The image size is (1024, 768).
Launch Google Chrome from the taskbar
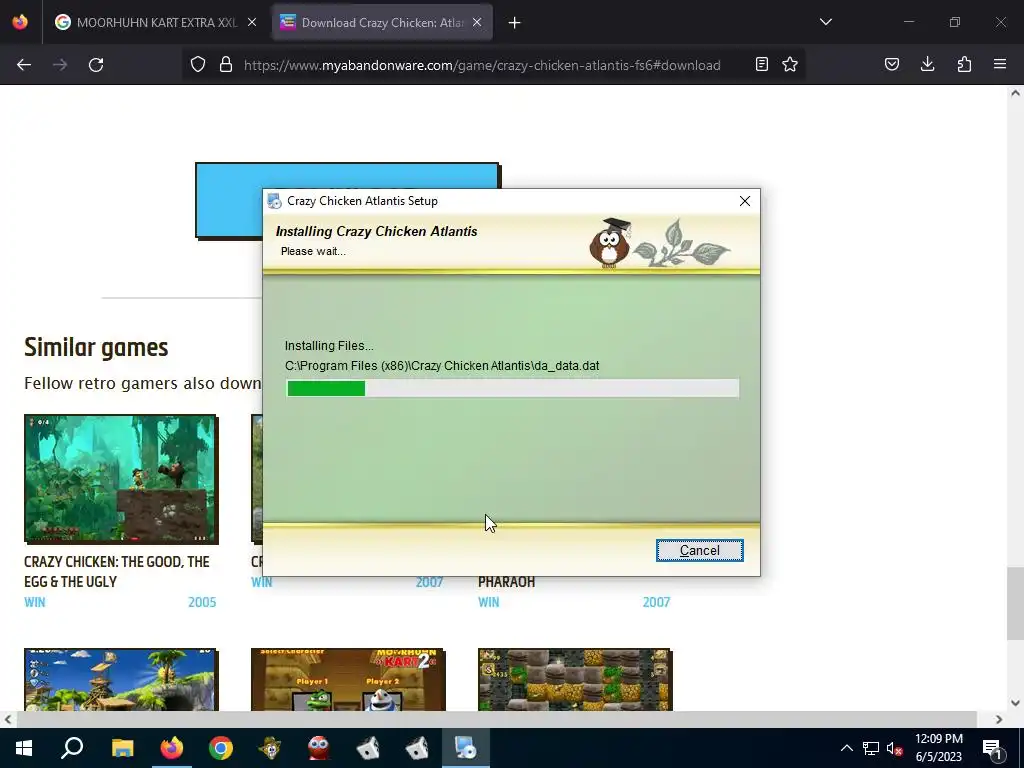click(x=221, y=748)
